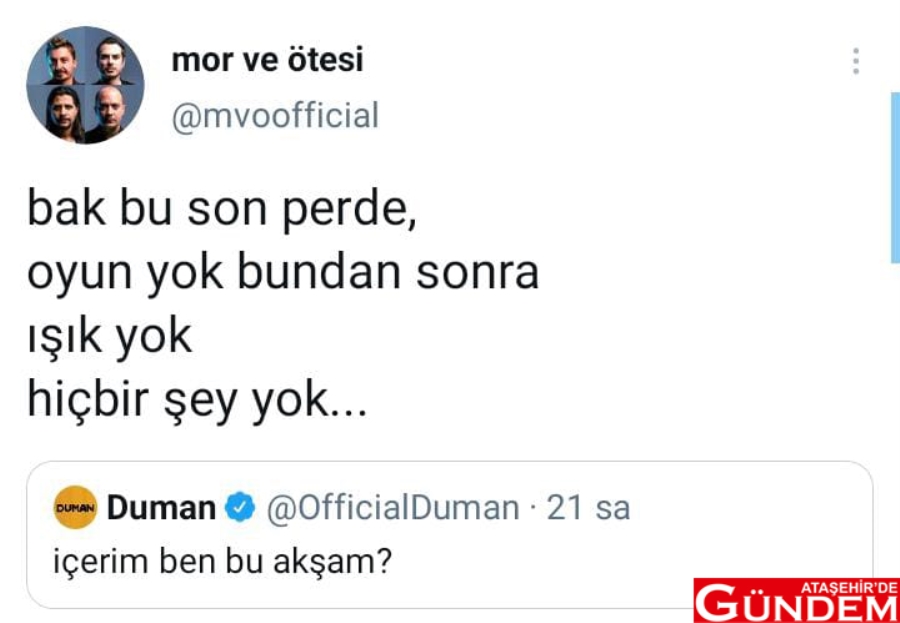The height and width of the screenshot is (623, 900).
Task: Click the line 'hiçbir şey yok...'
Action: click(x=196, y=401)
